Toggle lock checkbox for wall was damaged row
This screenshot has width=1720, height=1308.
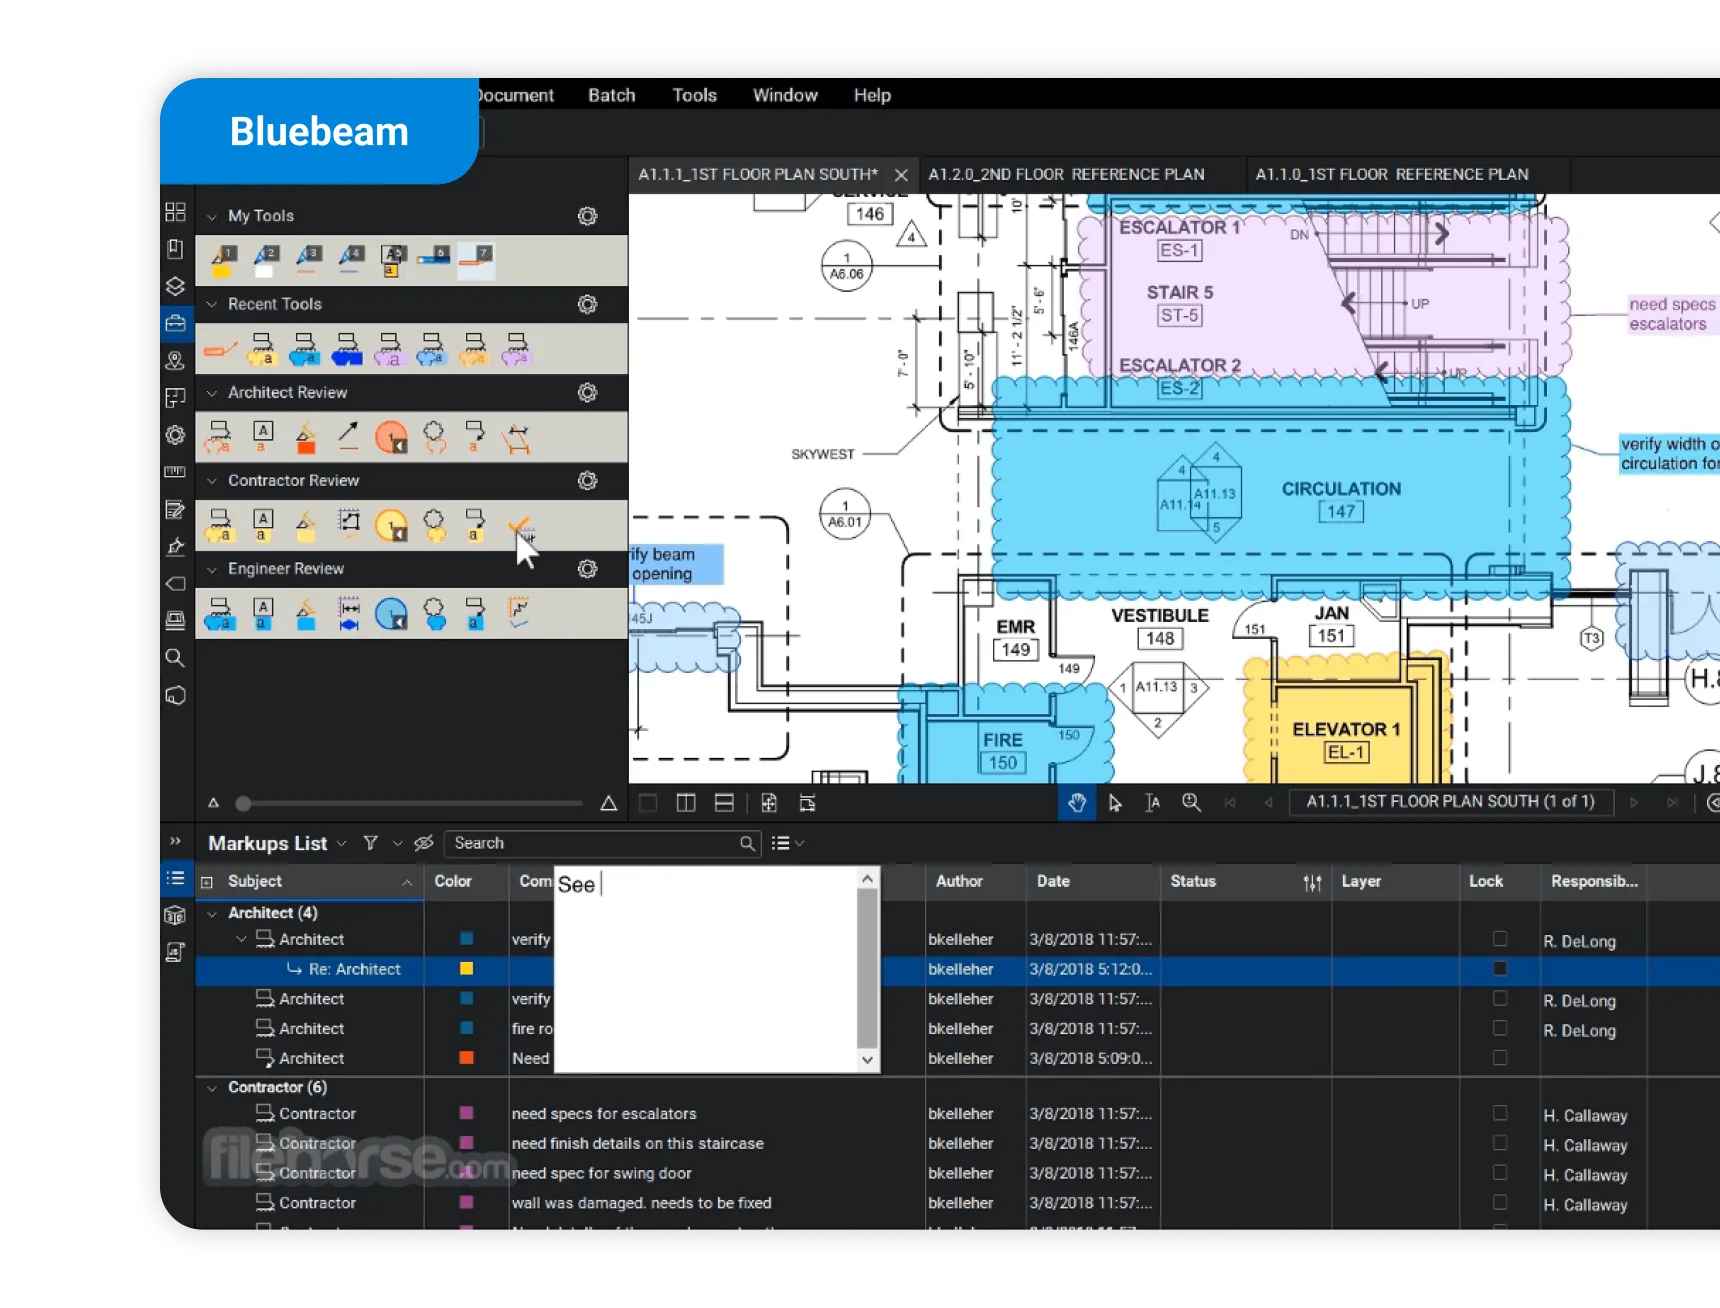click(1500, 1202)
